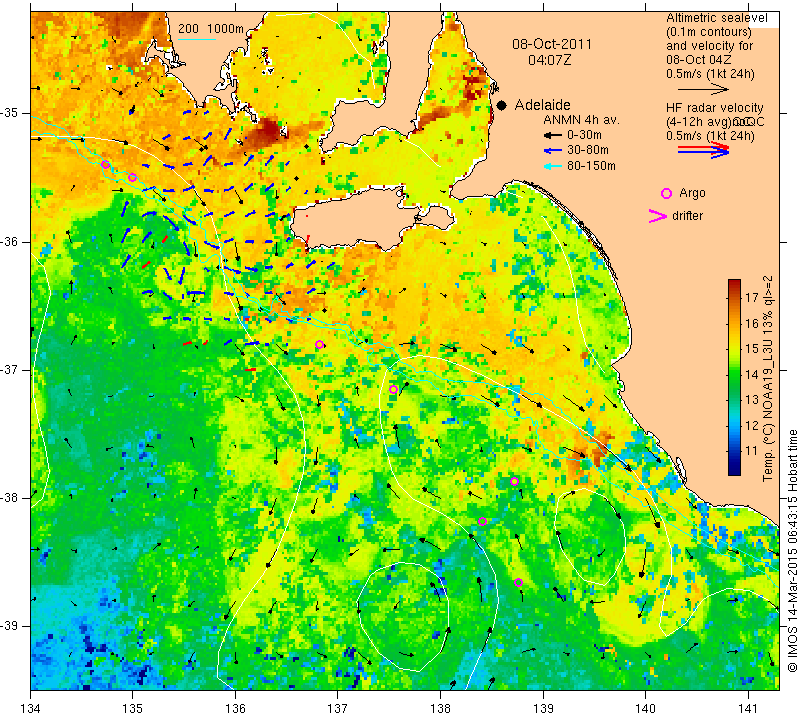Screen dimensions: 800x720
Task: Click the westernmost Argo circle on the map
Action: coord(105,164)
